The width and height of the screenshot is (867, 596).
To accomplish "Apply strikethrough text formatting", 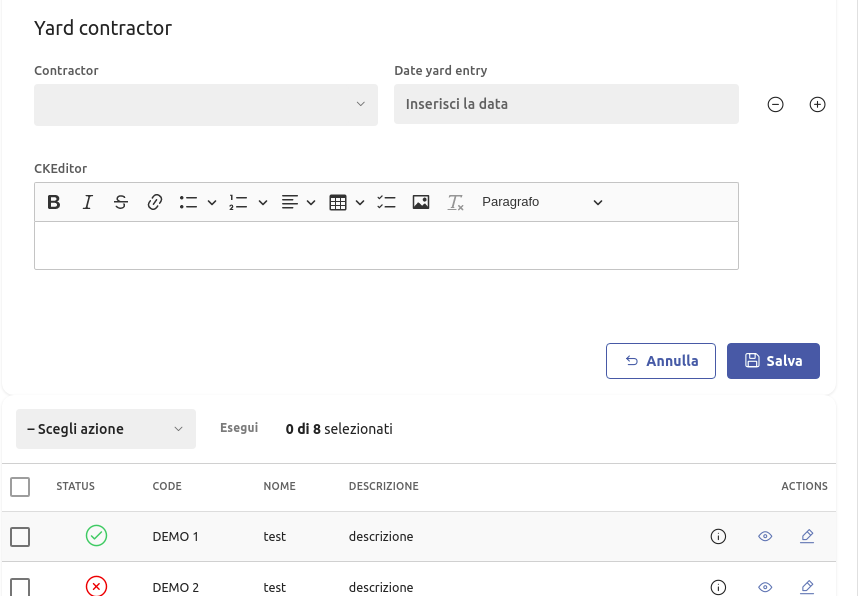I will tap(121, 202).
